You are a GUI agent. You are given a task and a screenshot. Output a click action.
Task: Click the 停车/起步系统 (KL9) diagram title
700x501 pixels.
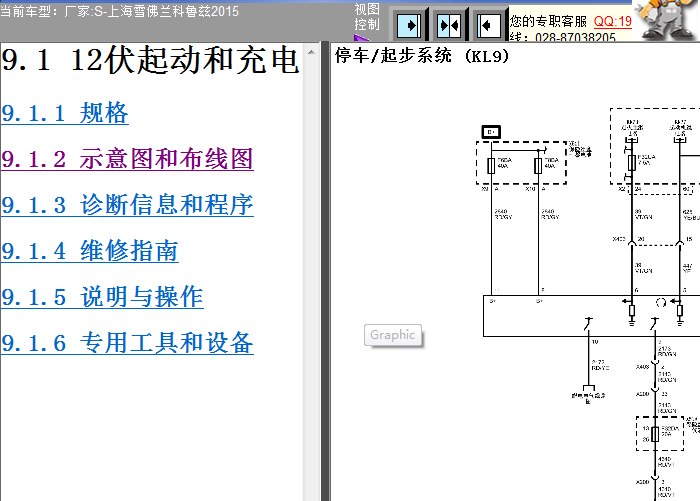tap(422, 56)
